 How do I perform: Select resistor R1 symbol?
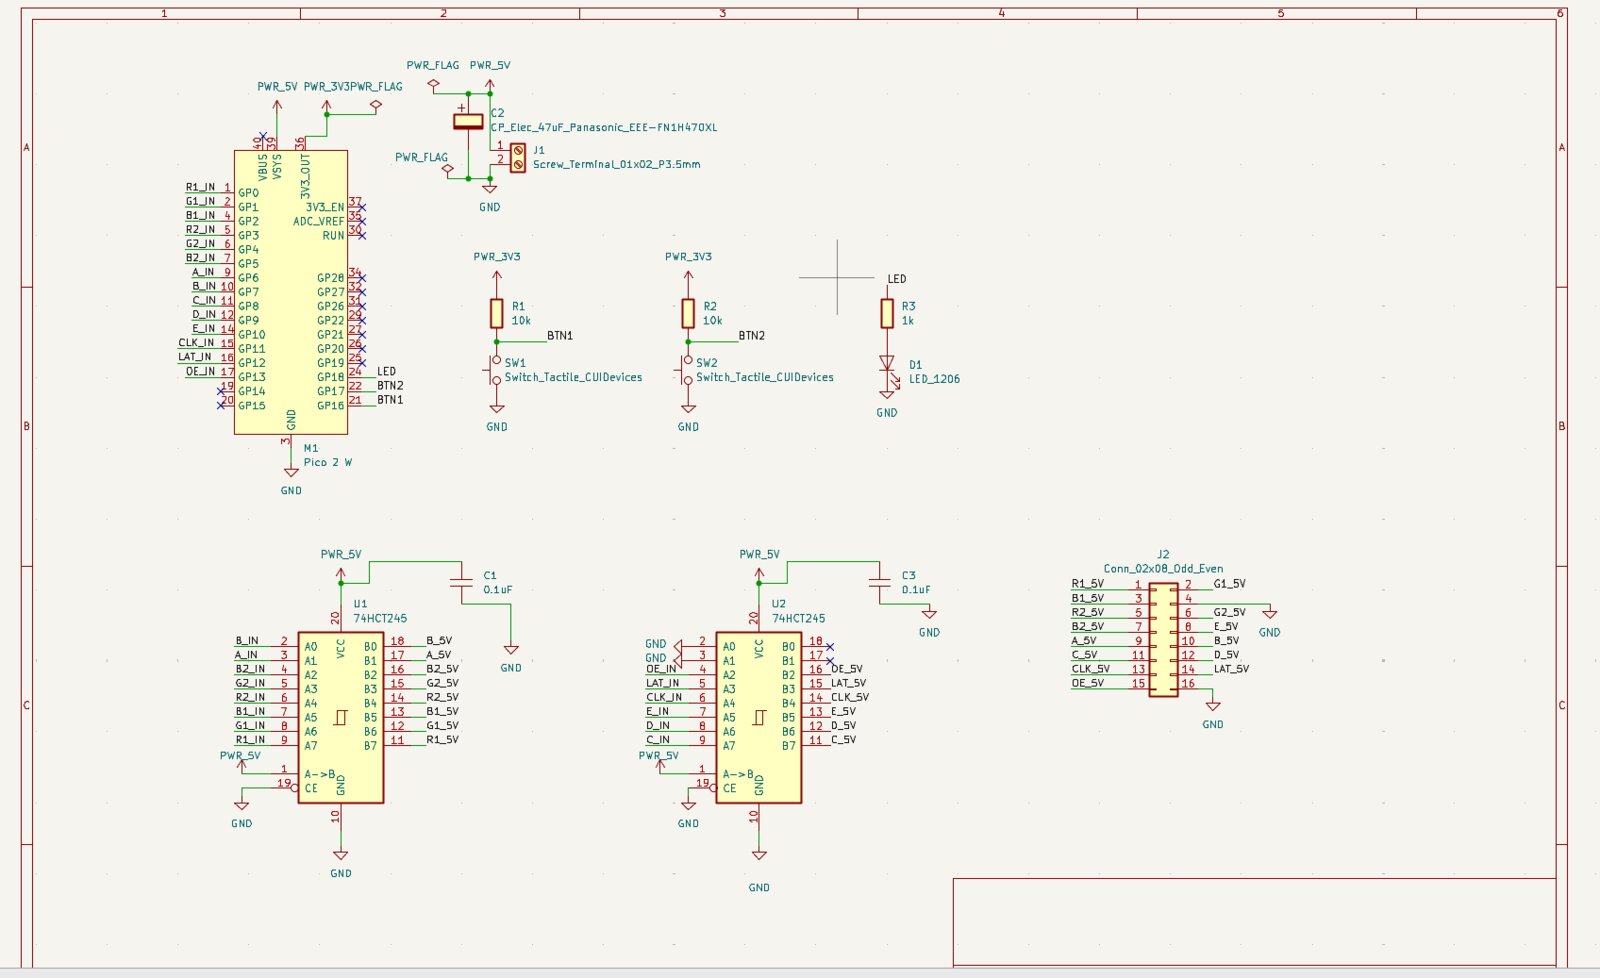496,314
